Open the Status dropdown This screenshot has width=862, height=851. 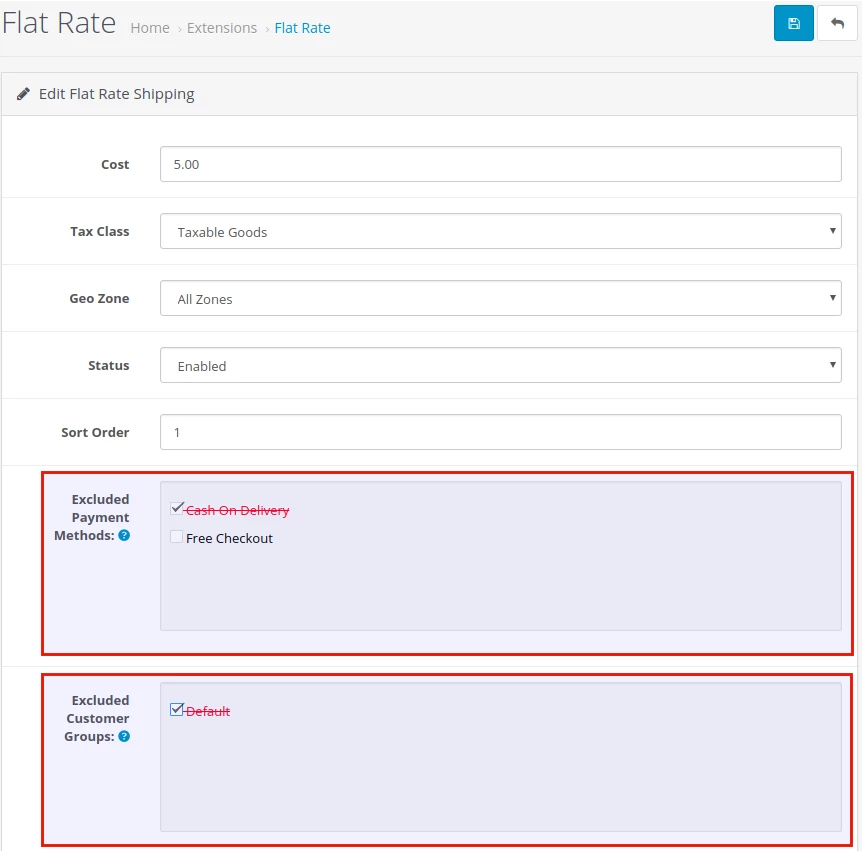[x=500, y=366]
